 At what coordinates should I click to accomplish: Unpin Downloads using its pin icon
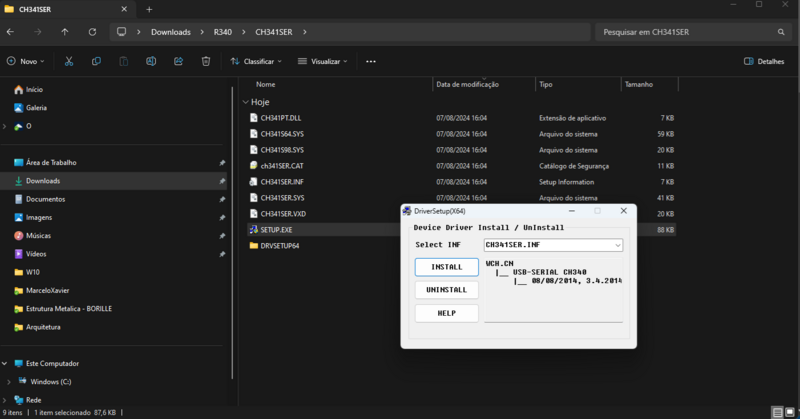[x=222, y=181]
